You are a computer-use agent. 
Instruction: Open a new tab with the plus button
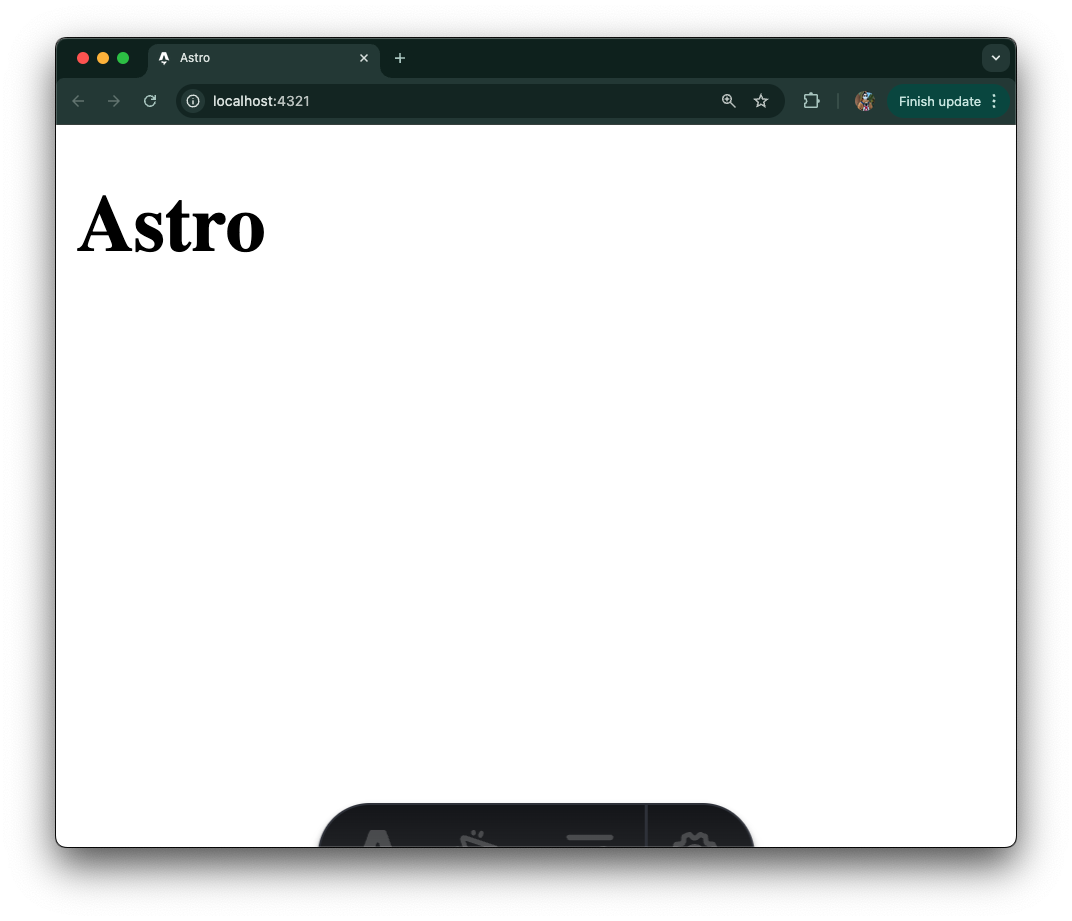(400, 58)
